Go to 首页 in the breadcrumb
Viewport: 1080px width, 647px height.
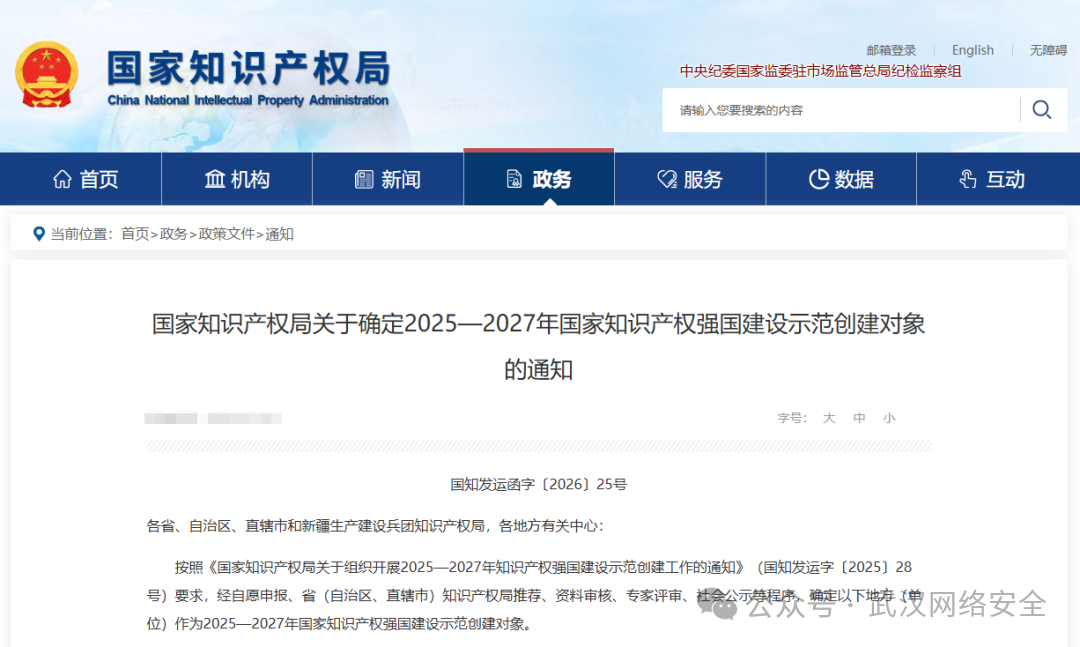135,234
